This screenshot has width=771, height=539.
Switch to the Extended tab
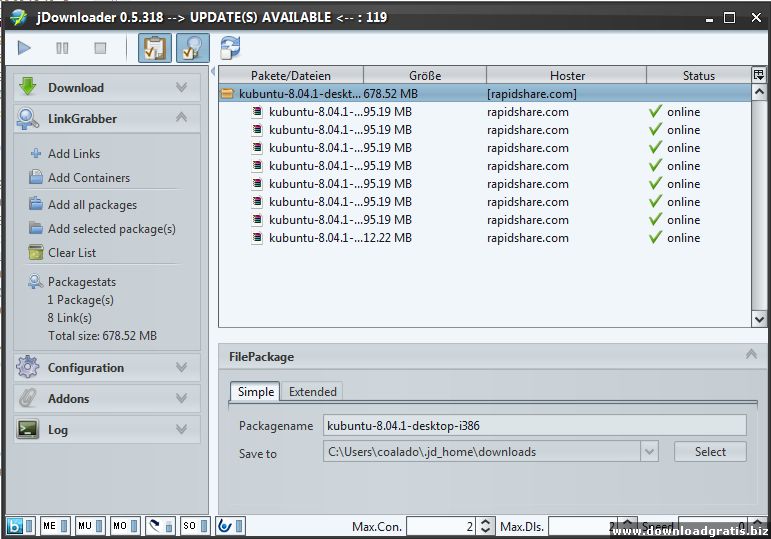click(x=313, y=391)
